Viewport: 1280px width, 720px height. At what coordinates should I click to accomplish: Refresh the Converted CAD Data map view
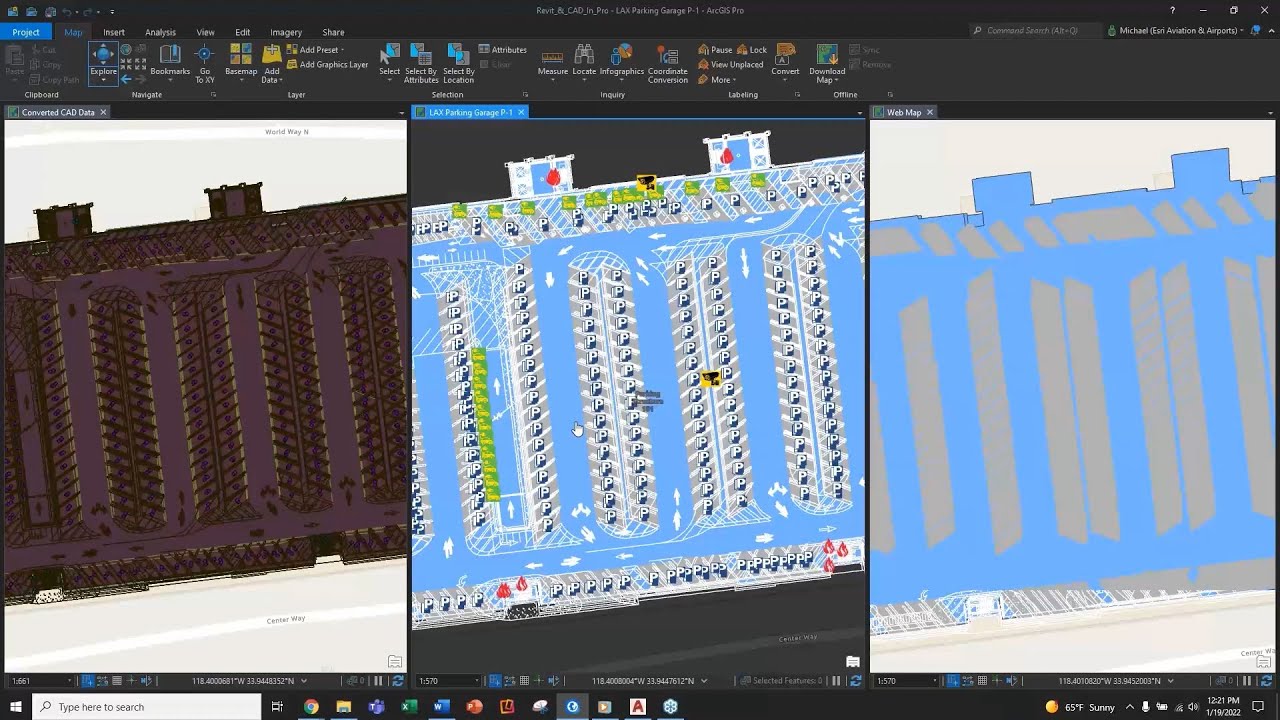[x=397, y=681]
